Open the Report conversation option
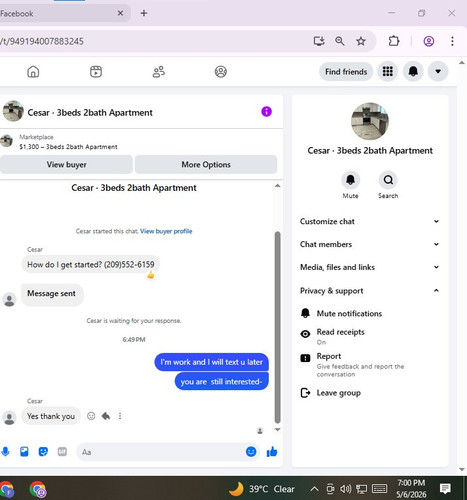 369,365
